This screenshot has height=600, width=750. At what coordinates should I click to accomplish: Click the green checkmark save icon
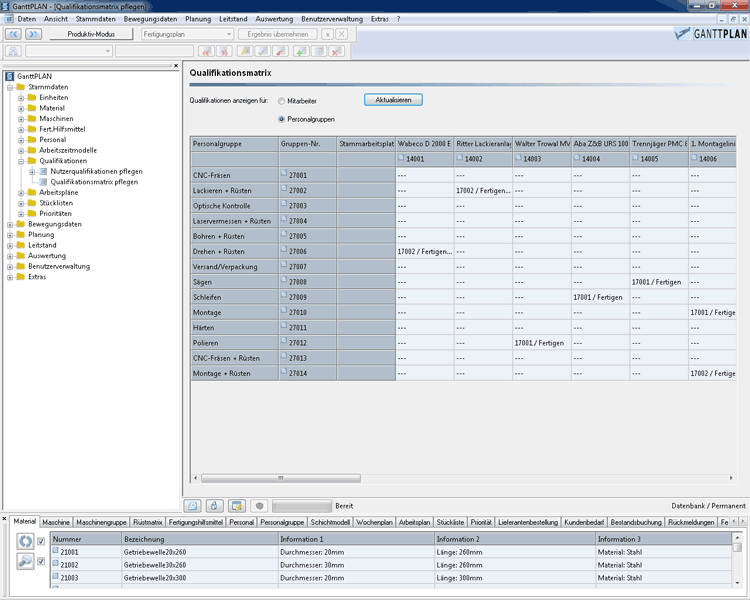point(263,51)
